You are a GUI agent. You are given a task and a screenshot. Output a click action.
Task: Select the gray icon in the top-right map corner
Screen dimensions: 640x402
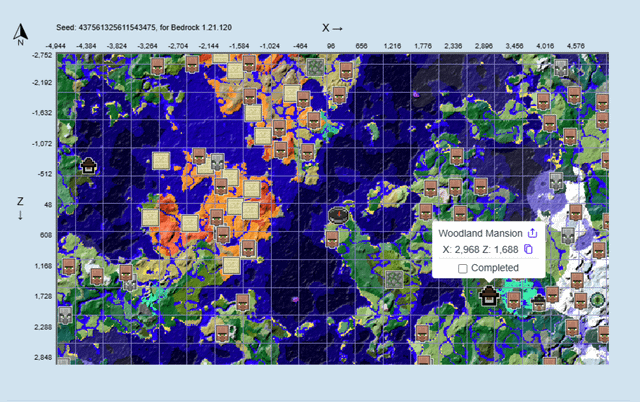tap(560, 68)
